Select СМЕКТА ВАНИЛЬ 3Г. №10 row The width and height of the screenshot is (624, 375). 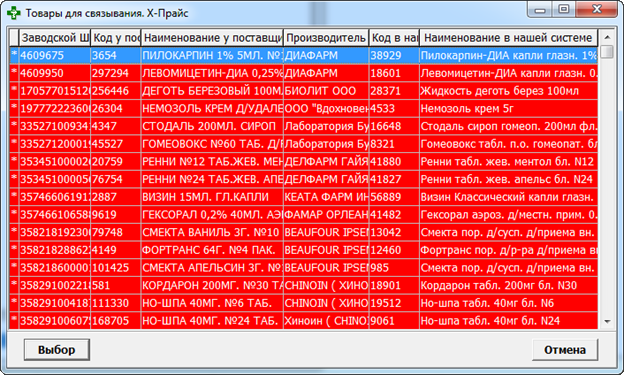(x=304, y=232)
